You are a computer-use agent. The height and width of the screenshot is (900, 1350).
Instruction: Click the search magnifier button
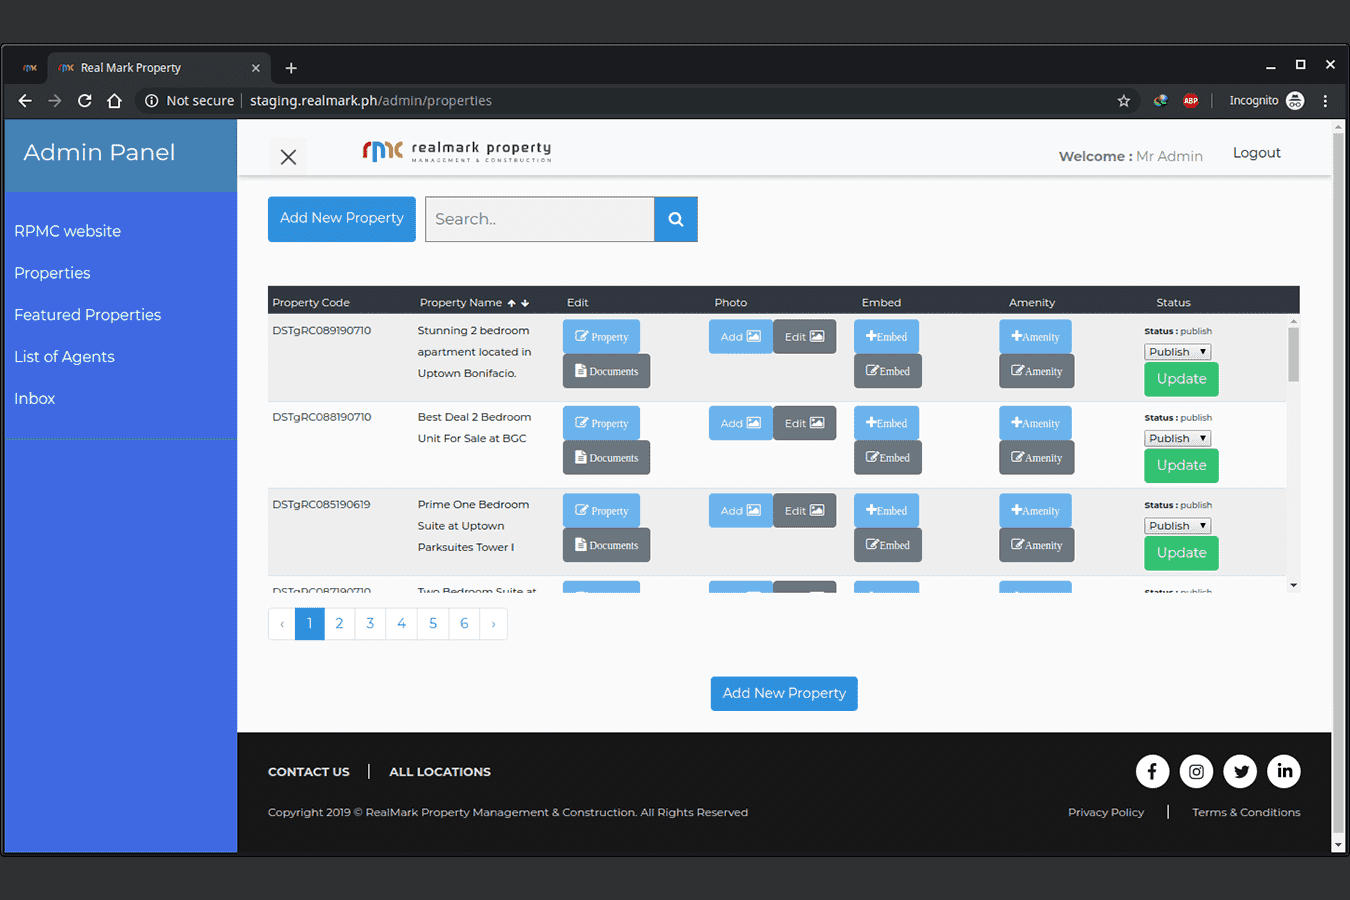tap(676, 219)
